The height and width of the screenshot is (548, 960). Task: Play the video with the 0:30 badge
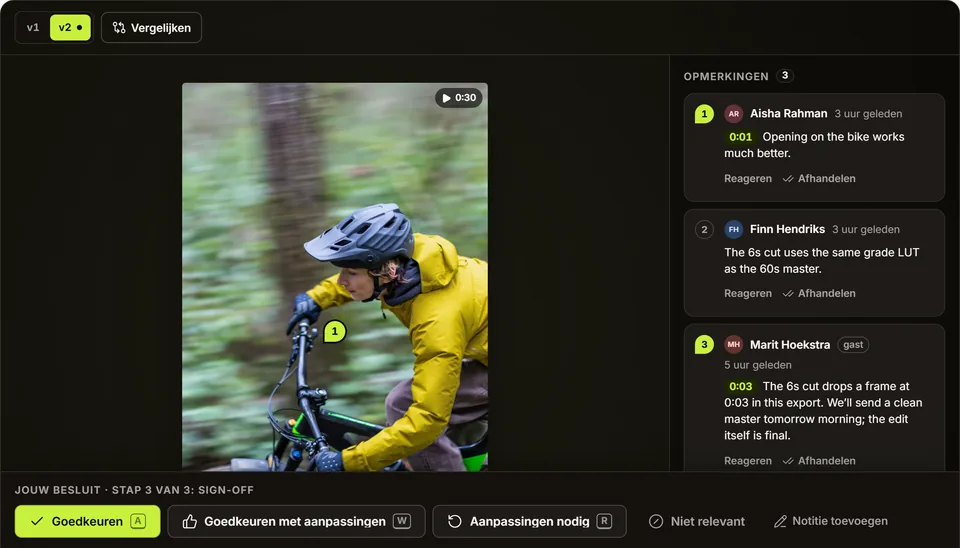459,97
